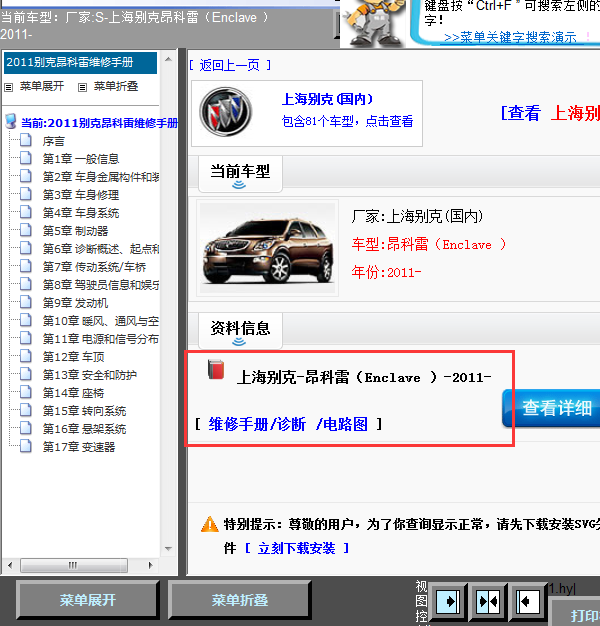Click view control center-split icon
The image size is (600, 626).
488,601
